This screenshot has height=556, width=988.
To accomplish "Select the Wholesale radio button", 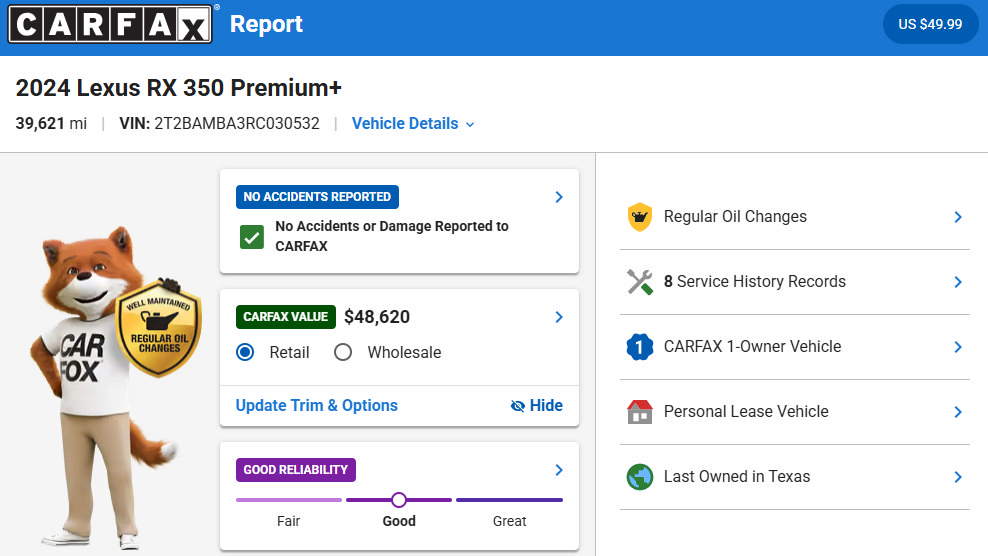I will click(343, 352).
